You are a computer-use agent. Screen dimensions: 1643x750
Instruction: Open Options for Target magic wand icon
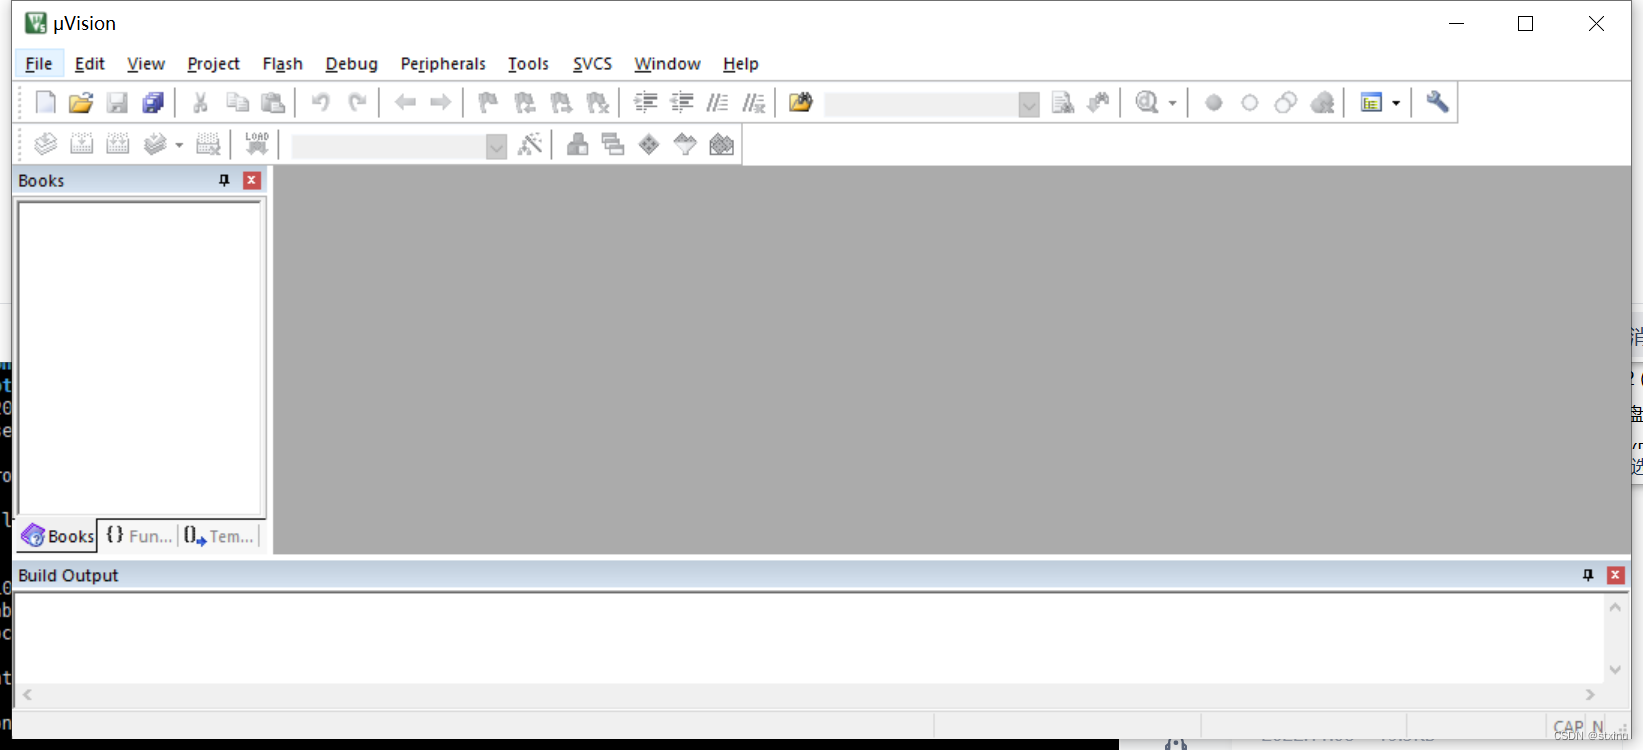[530, 145]
